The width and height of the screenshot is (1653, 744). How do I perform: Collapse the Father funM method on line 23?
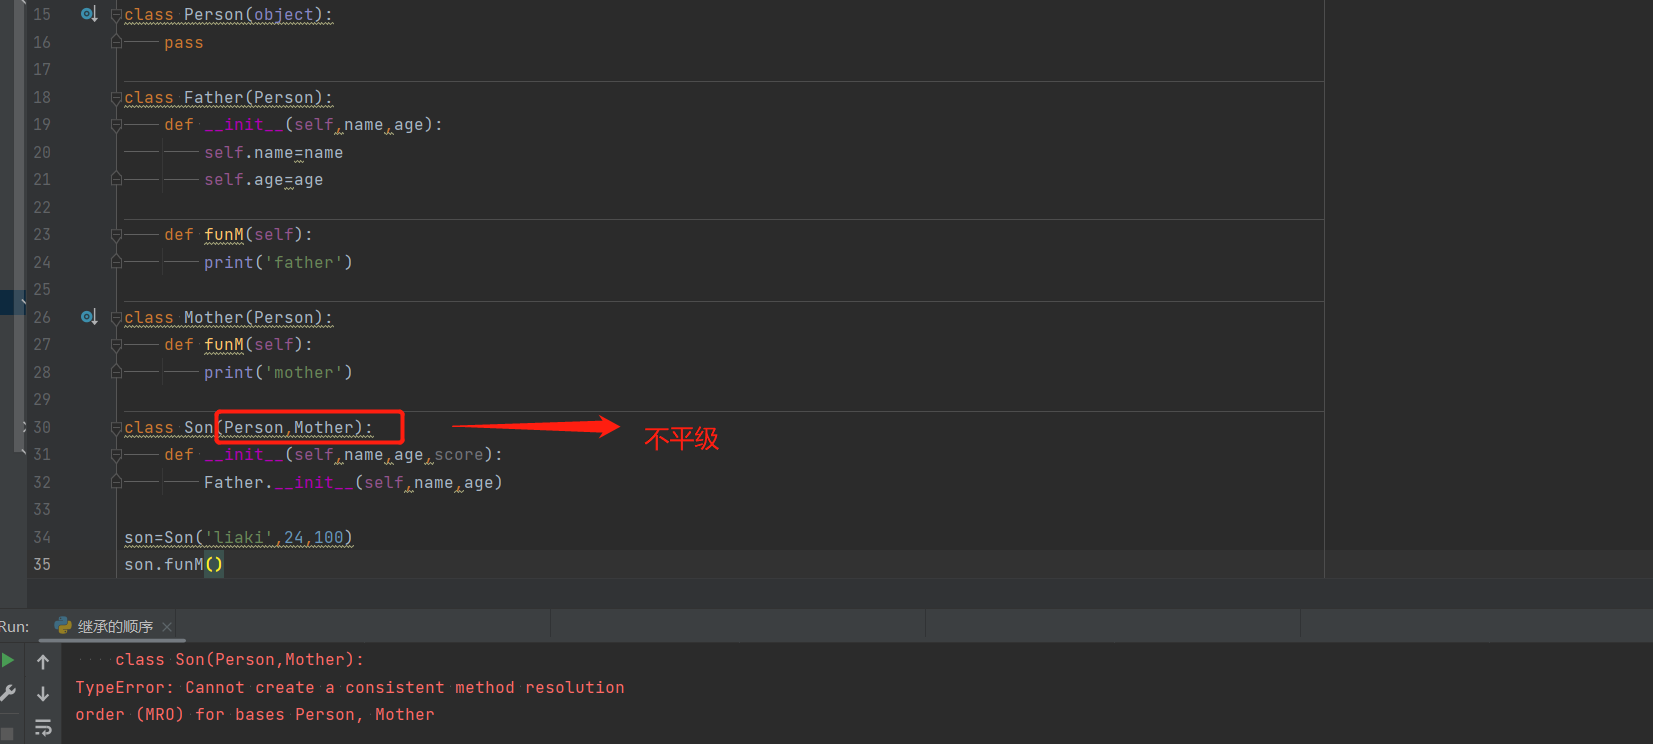tap(116, 235)
